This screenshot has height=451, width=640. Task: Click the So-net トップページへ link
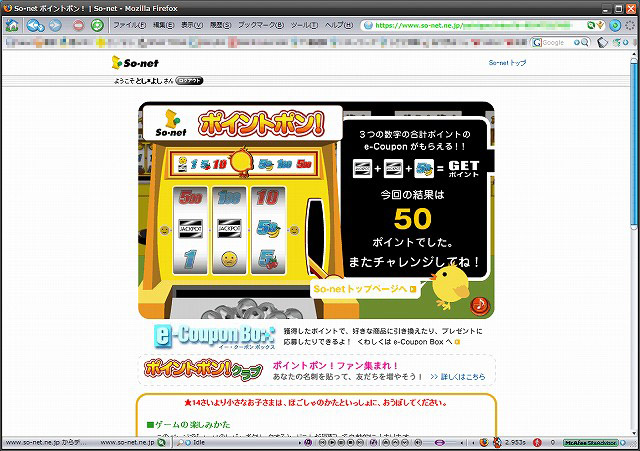[x=365, y=289]
